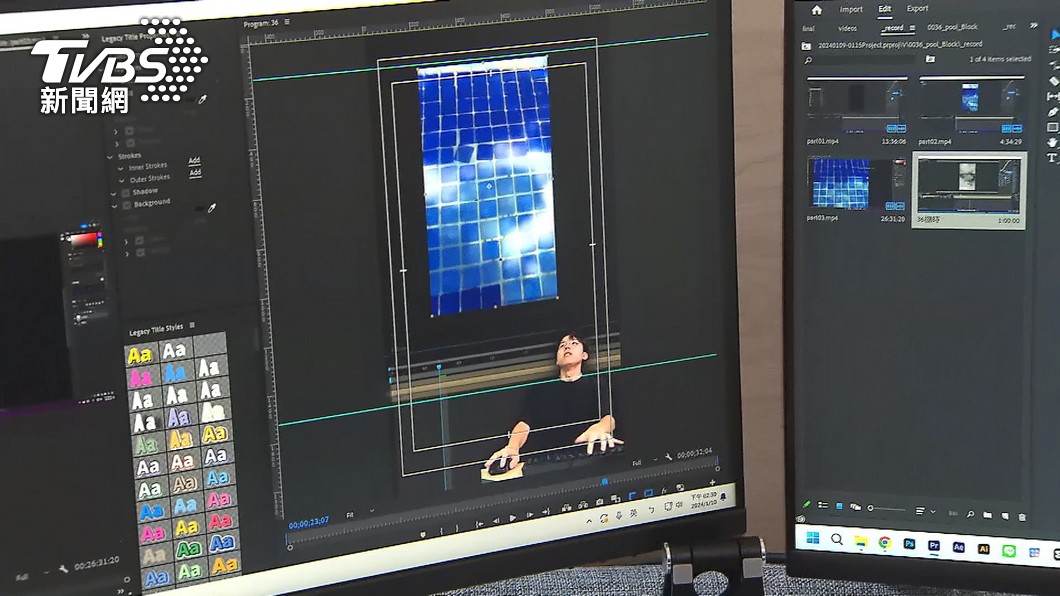Open Program monitor panel menu
The width and height of the screenshot is (1060, 596).
click(287, 22)
